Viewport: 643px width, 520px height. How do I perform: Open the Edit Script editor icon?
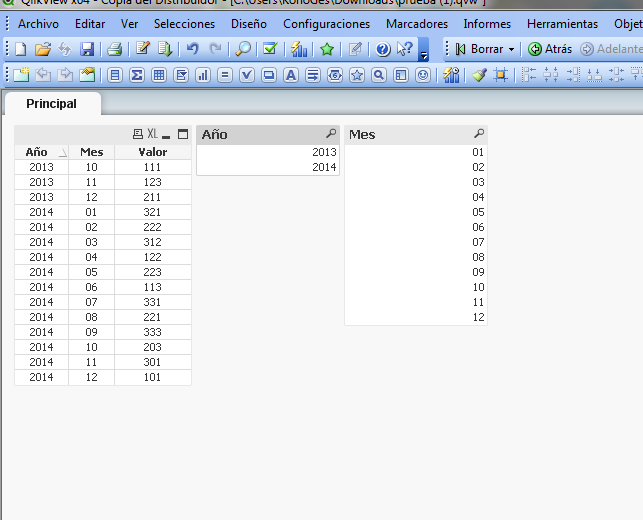pos(143,49)
